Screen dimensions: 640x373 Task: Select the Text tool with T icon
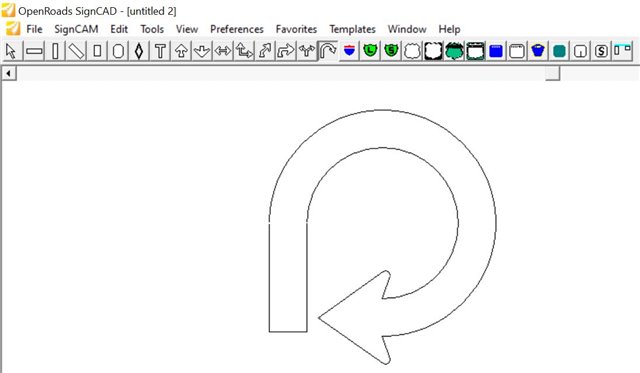(x=160, y=51)
